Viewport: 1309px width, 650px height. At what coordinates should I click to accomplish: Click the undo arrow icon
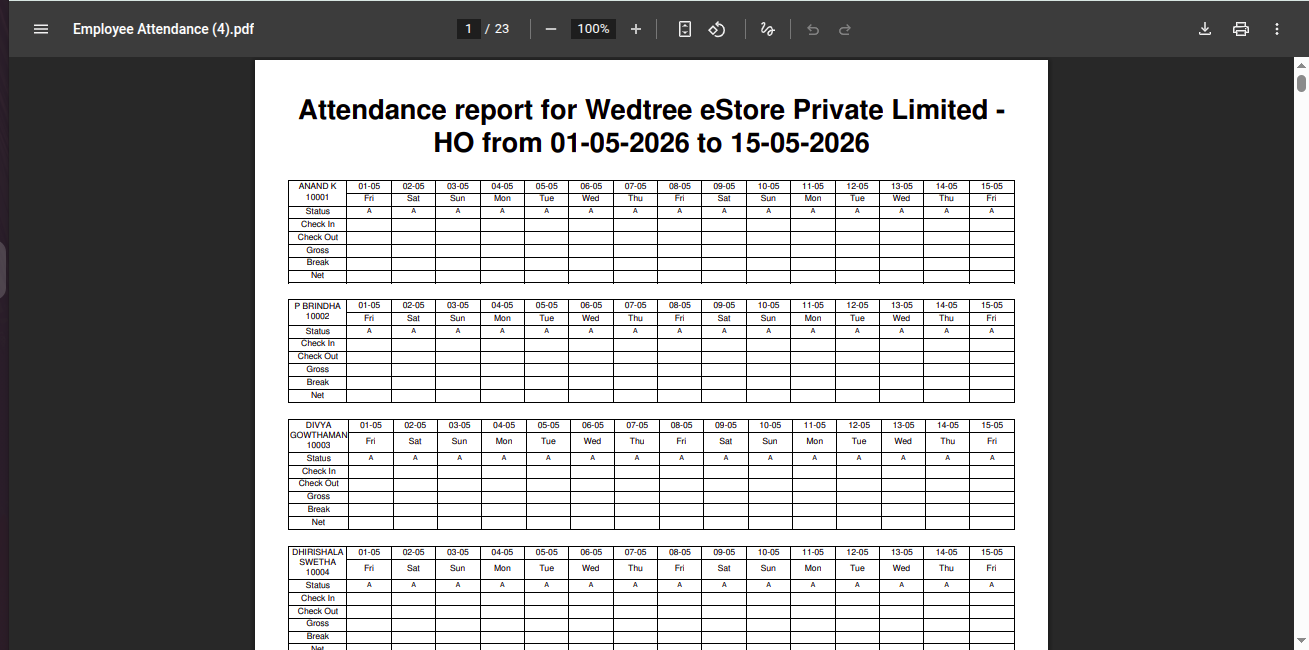click(x=813, y=29)
